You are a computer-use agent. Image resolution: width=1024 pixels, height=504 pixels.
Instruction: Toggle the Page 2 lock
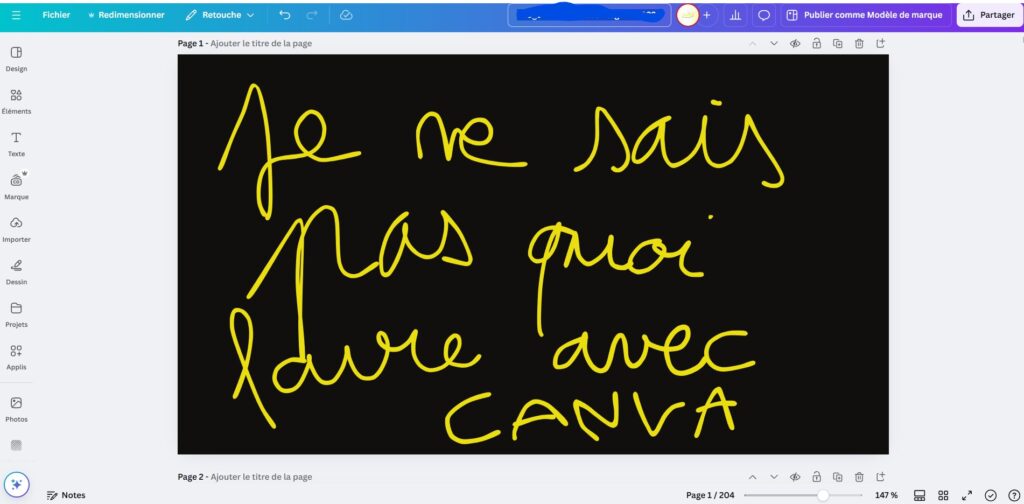pos(816,477)
